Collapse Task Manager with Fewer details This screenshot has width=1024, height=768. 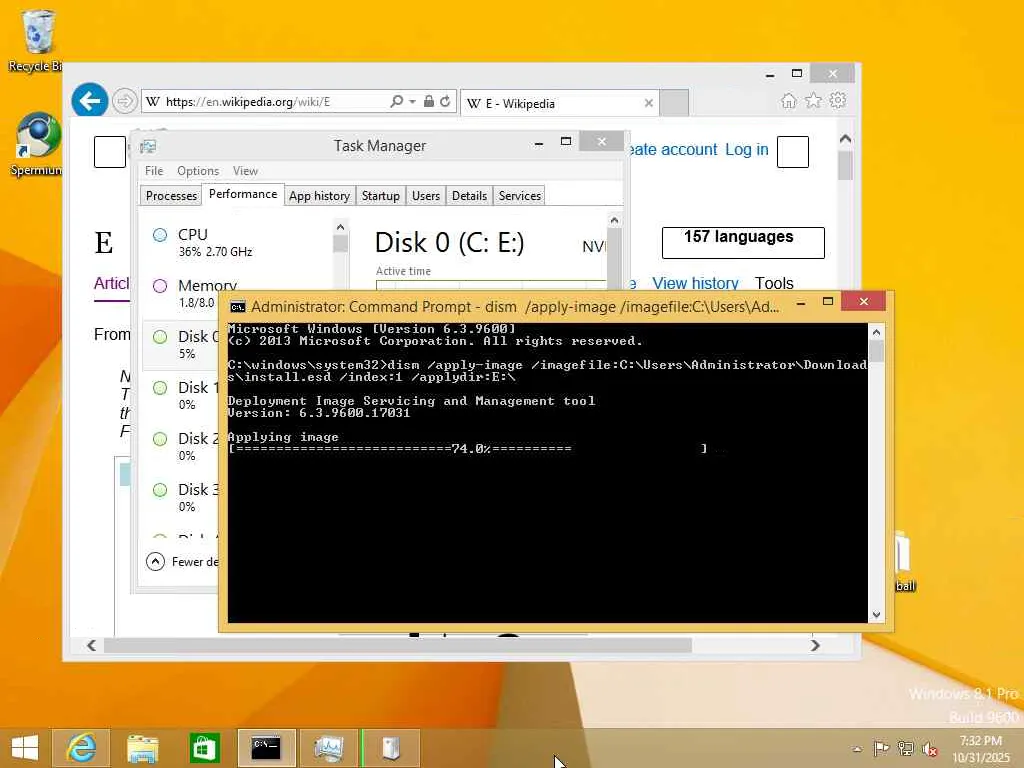point(183,562)
